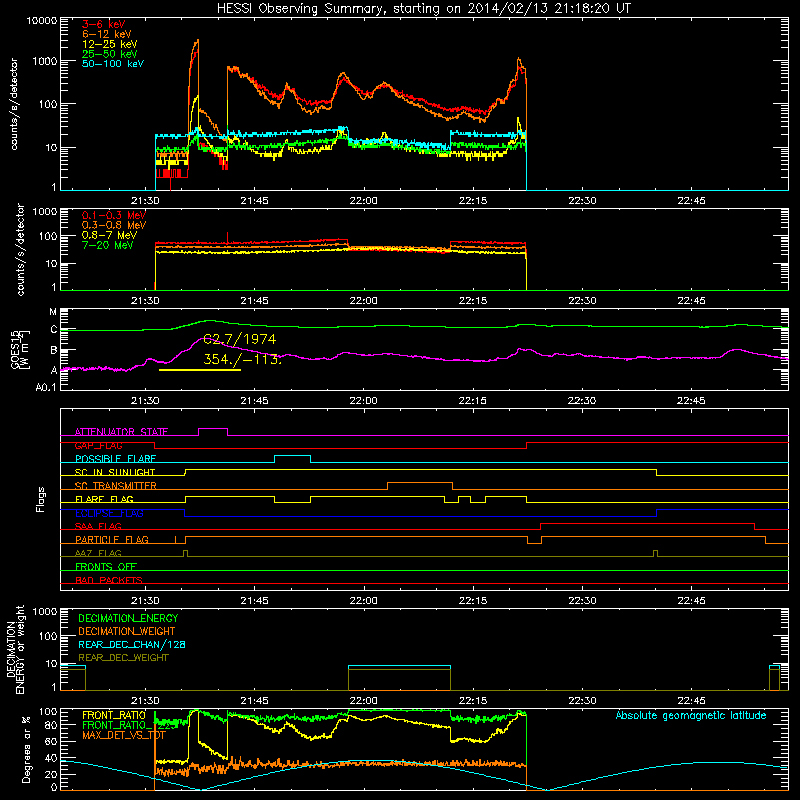Select the green 25-50 keV legend label
The width and height of the screenshot is (800, 800).
pyautogui.click(x=110, y=54)
